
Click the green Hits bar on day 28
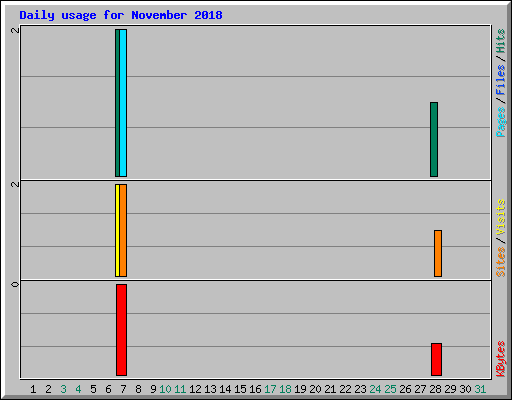[x=434, y=139]
